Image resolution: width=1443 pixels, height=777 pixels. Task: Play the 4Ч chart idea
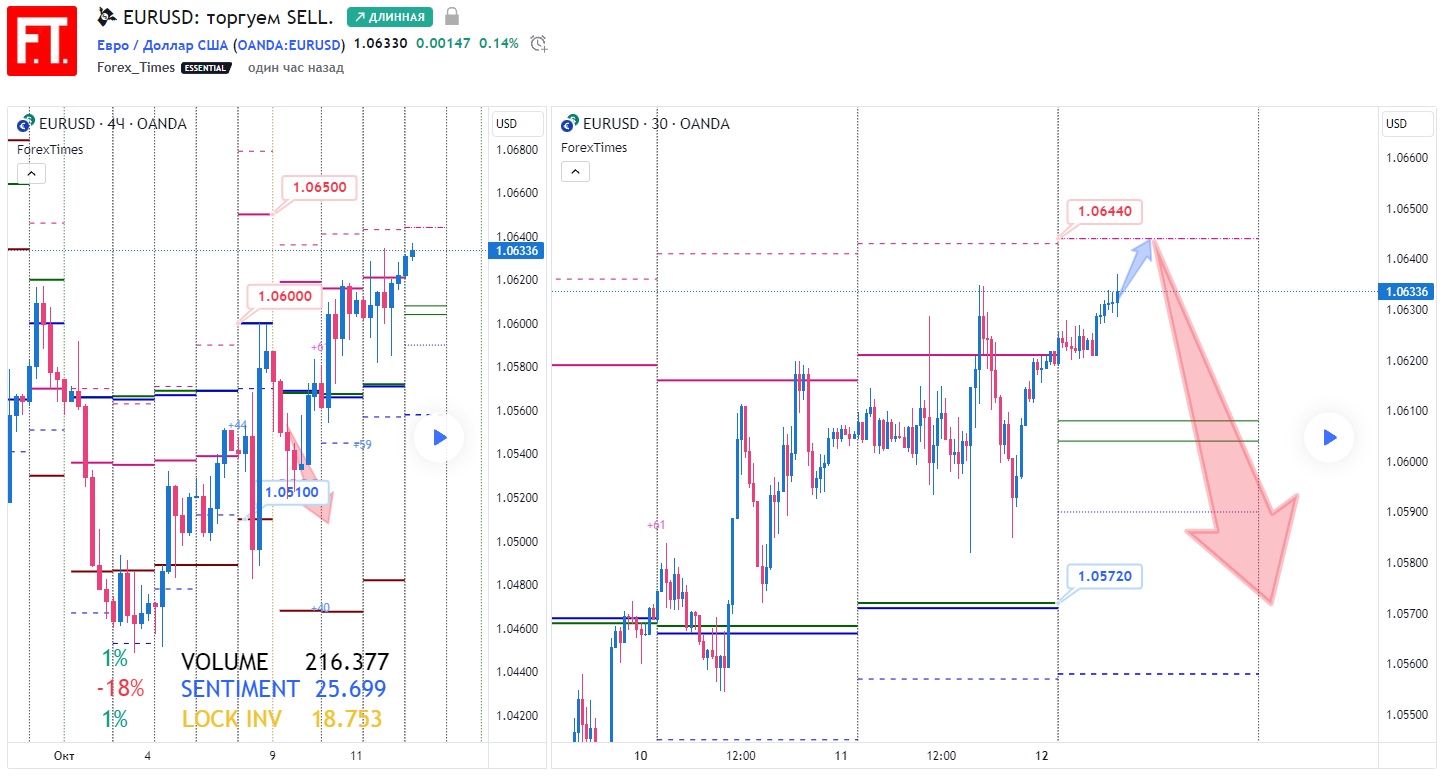(439, 437)
